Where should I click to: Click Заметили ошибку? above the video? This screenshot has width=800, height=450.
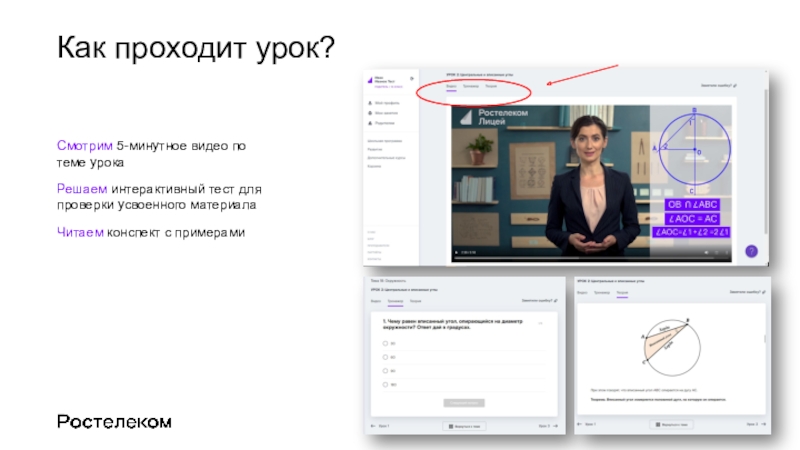click(x=718, y=86)
